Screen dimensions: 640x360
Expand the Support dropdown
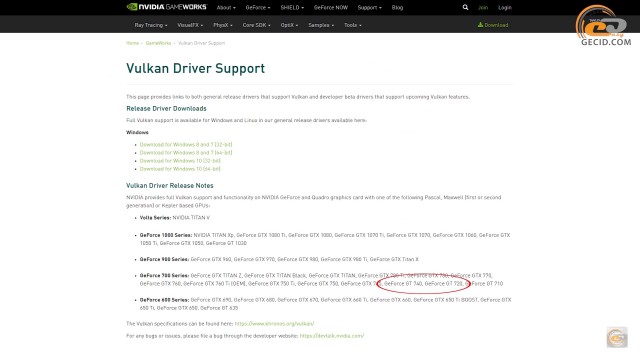[369, 7]
